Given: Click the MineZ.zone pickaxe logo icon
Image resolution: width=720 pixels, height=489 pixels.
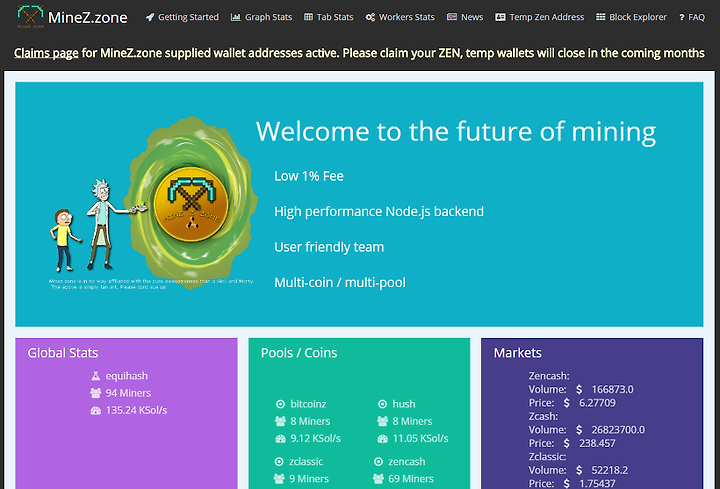Looking at the screenshot, I should pyautogui.click(x=30, y=17).
